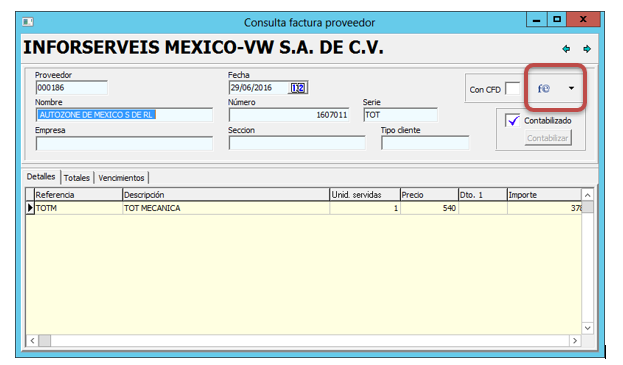
Task: Click the Fecha date field
Action: 259,88
